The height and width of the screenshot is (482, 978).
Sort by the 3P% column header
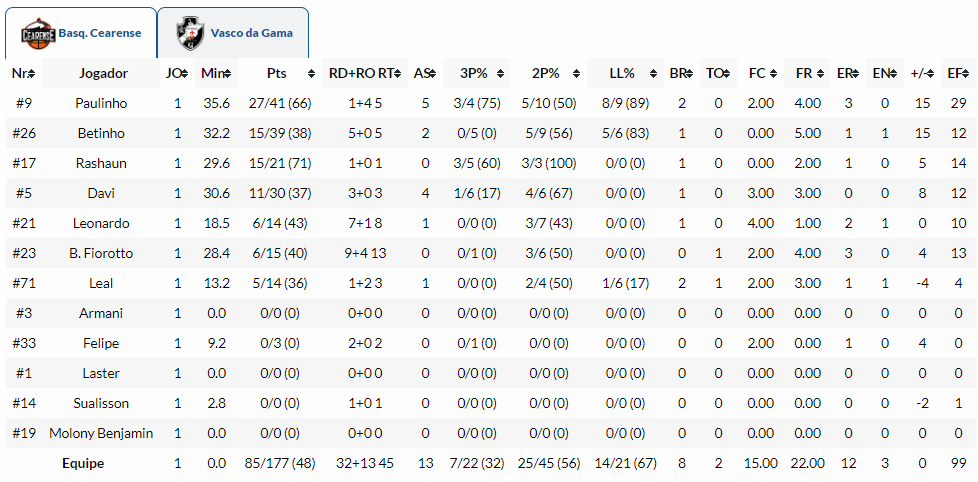(477, 73)
